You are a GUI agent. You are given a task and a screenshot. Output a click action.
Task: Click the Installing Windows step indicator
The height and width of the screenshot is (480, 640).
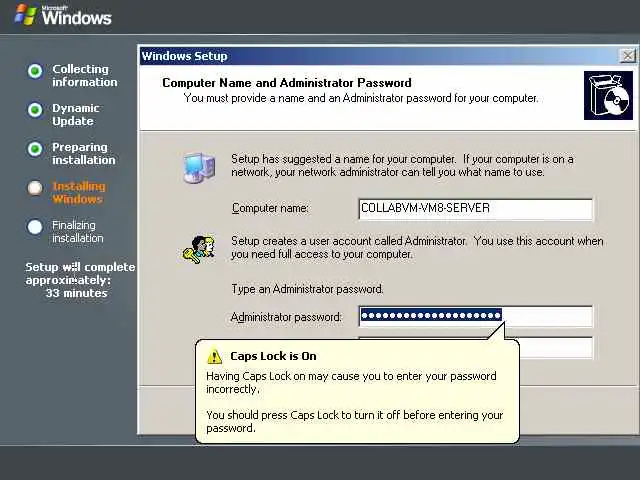click(x=35, y=188)
